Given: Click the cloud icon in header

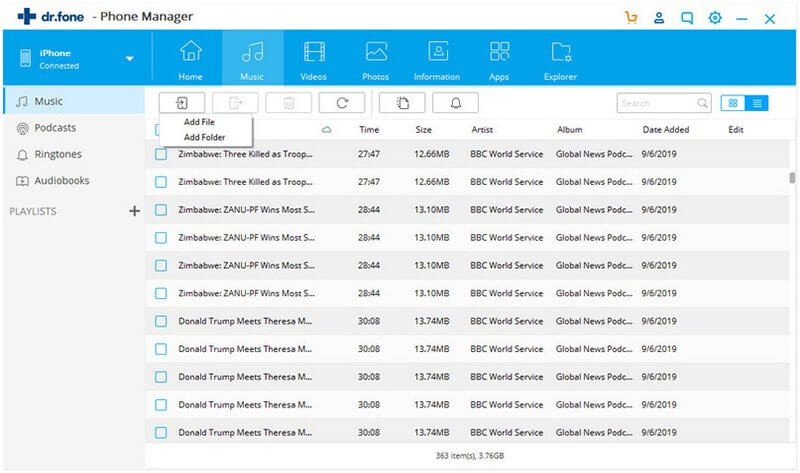Looking at the screenshot, I should (x=327, y=130).
